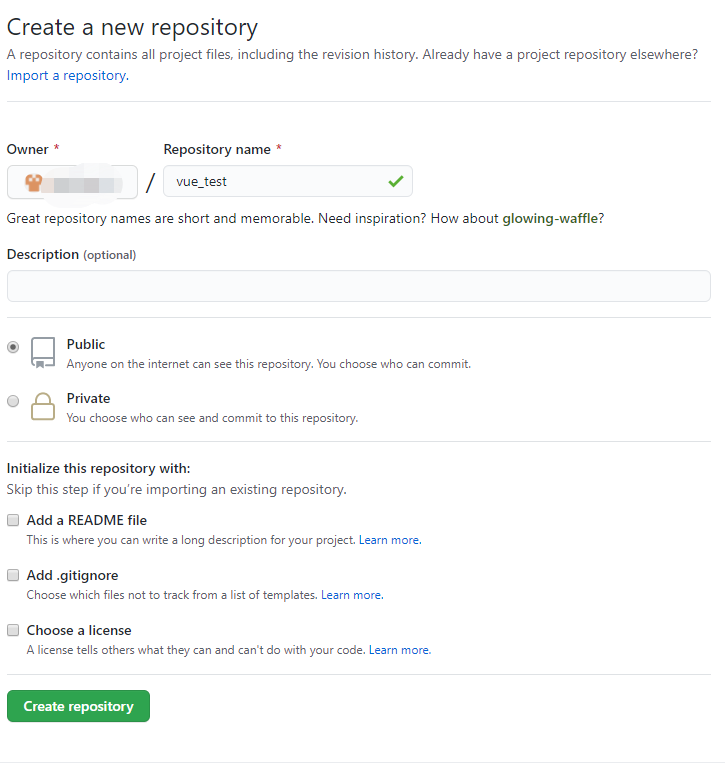The width and height of the screenshot is (725, 763).
Task: Click the Private repository lock icon
Action: [x=43, y=406]
